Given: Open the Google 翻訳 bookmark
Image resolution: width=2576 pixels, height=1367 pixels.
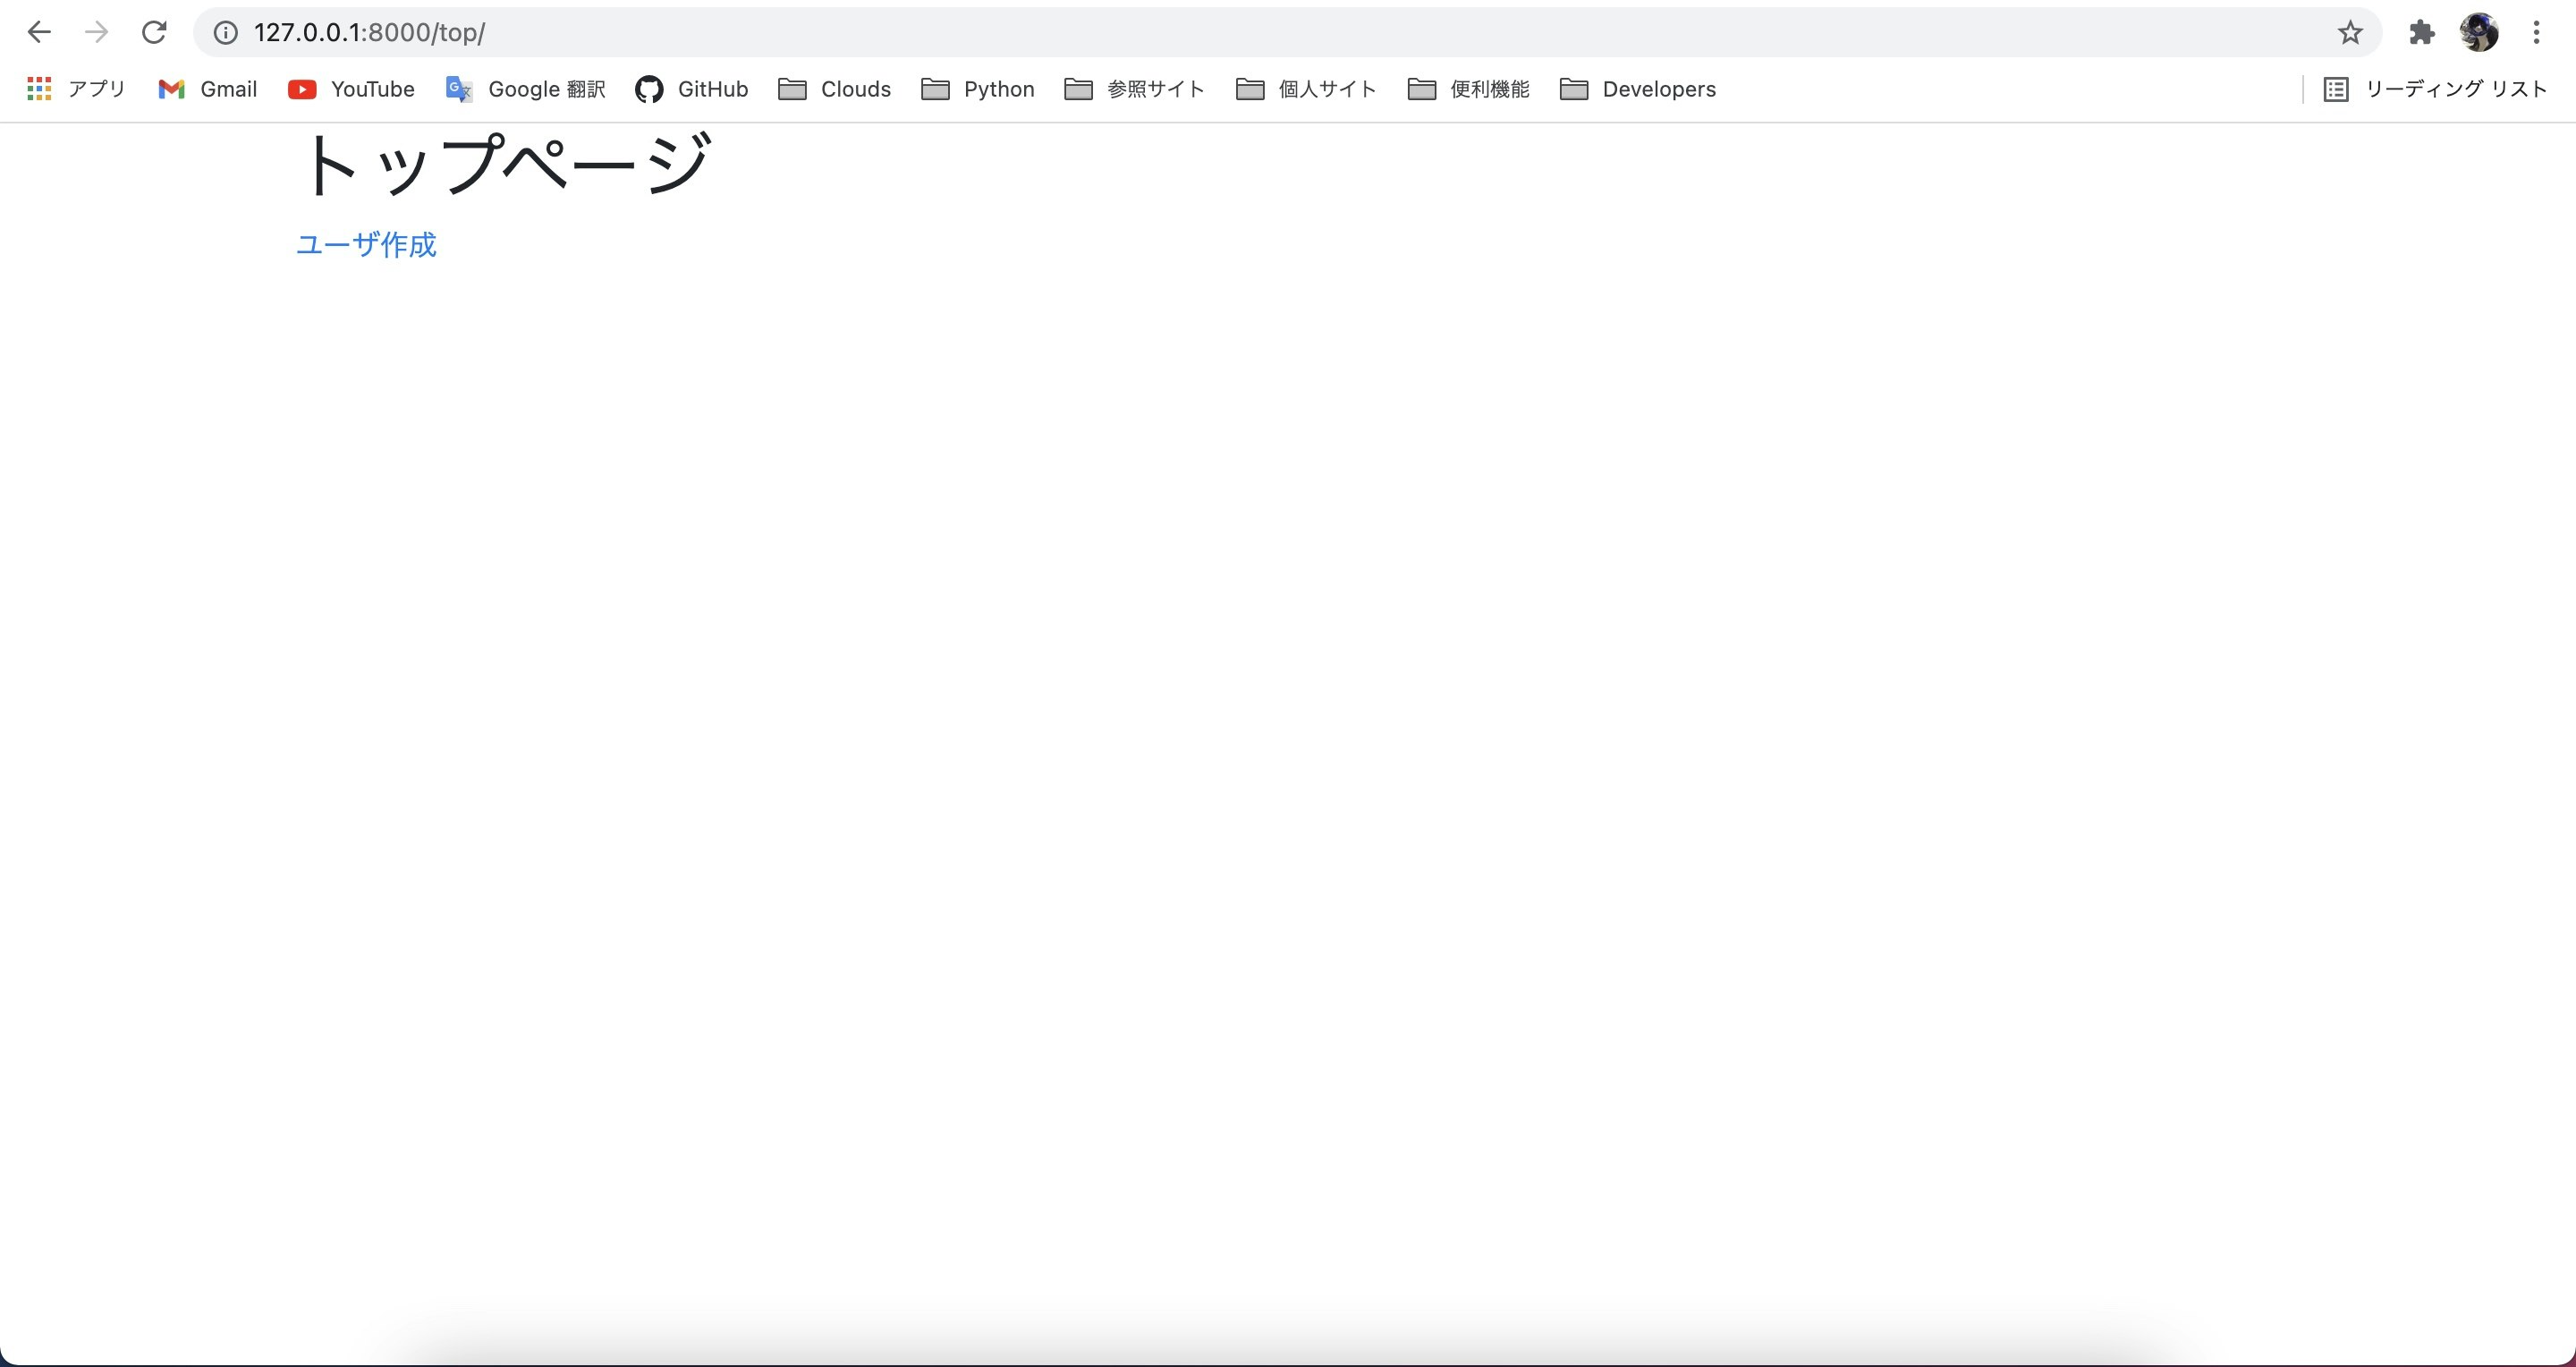Looking at the screenshot, I should [526, 89].
